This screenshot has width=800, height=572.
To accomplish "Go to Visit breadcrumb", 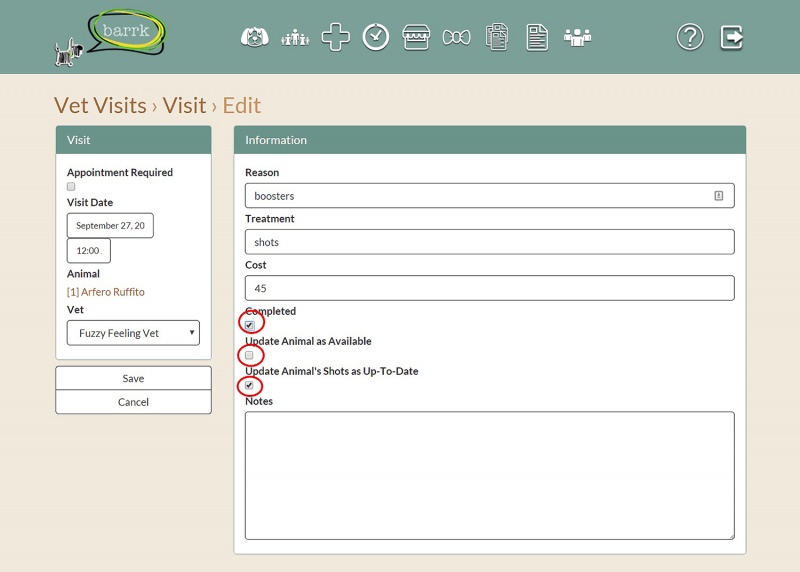I will click(184, 106).
